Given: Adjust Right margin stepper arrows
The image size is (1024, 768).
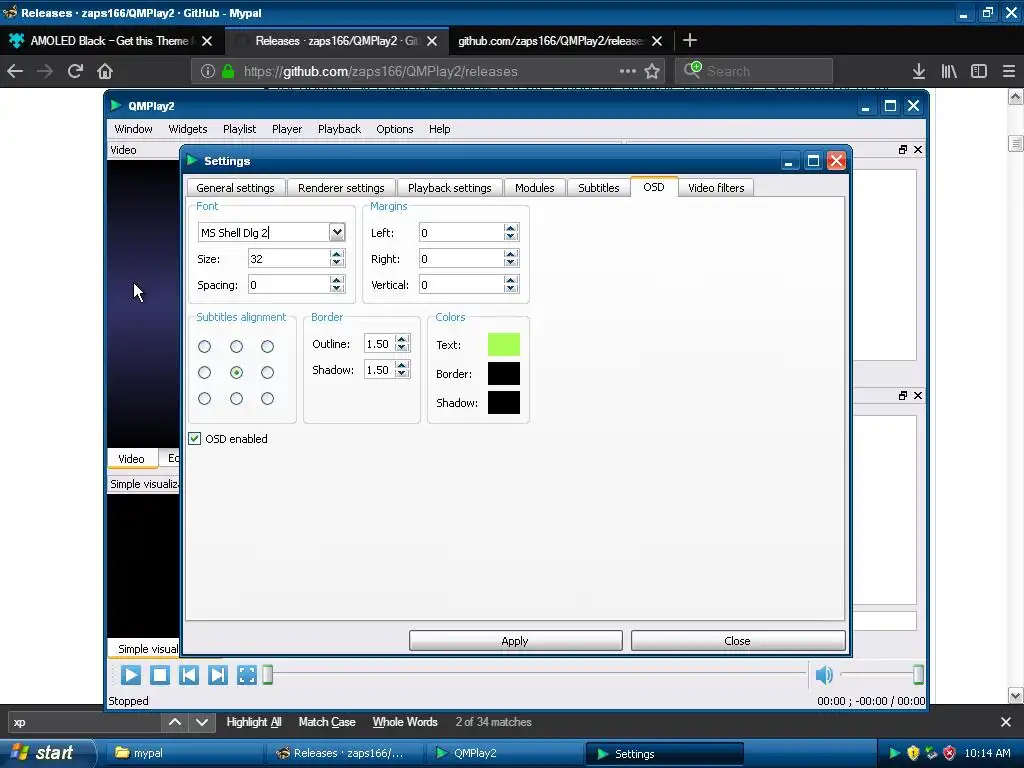Looking at the screenshot, I should tap(511, 259).
